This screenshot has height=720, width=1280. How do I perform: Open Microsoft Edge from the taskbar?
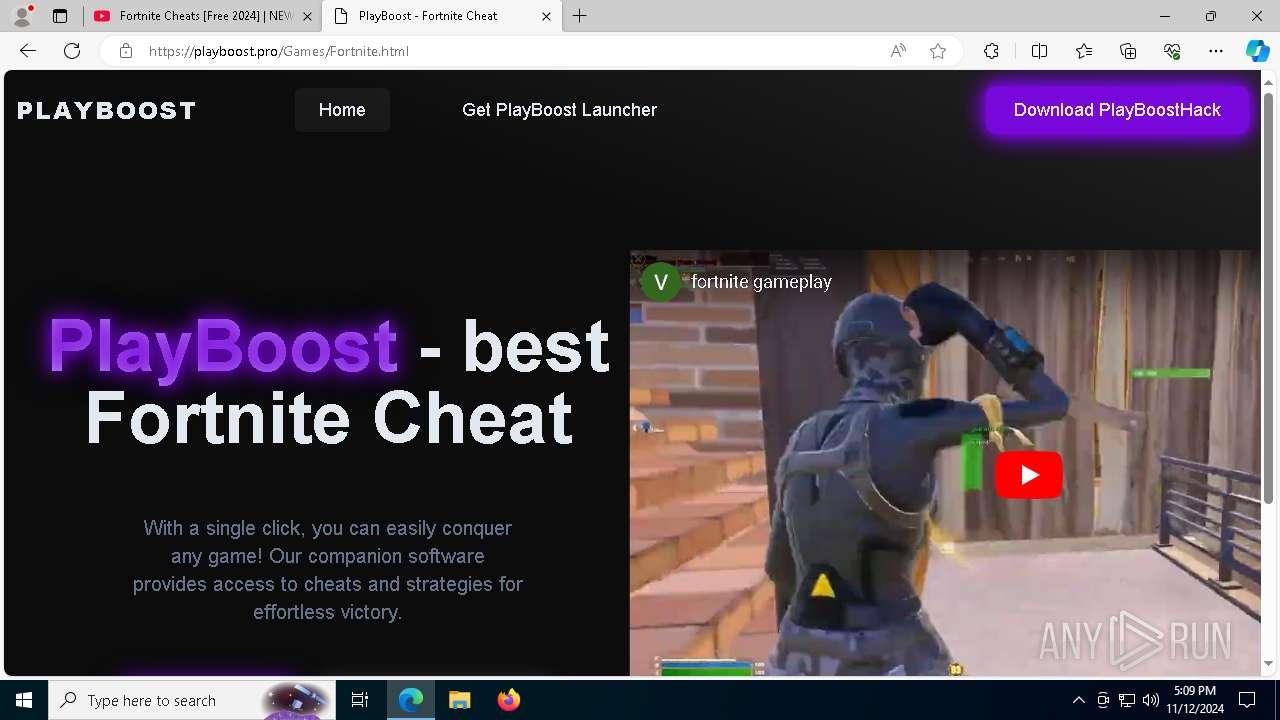(x=411, y=700)
